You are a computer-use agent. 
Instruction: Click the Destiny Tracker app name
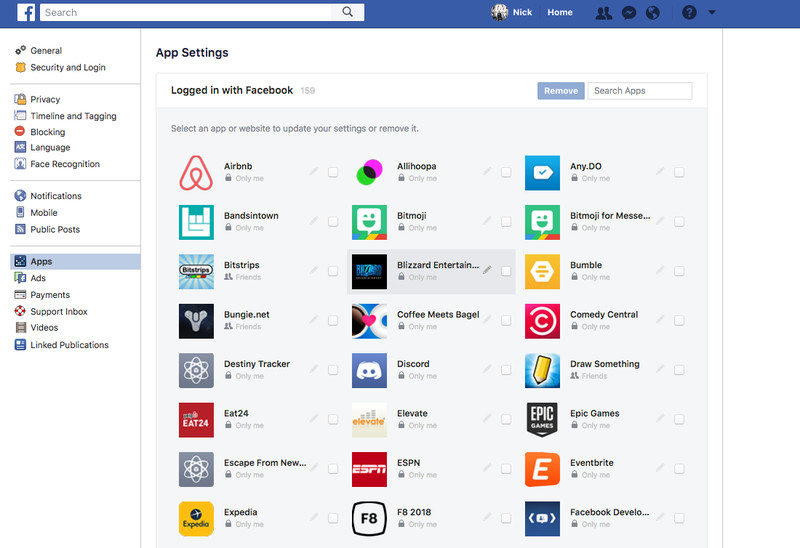point(257,364)
